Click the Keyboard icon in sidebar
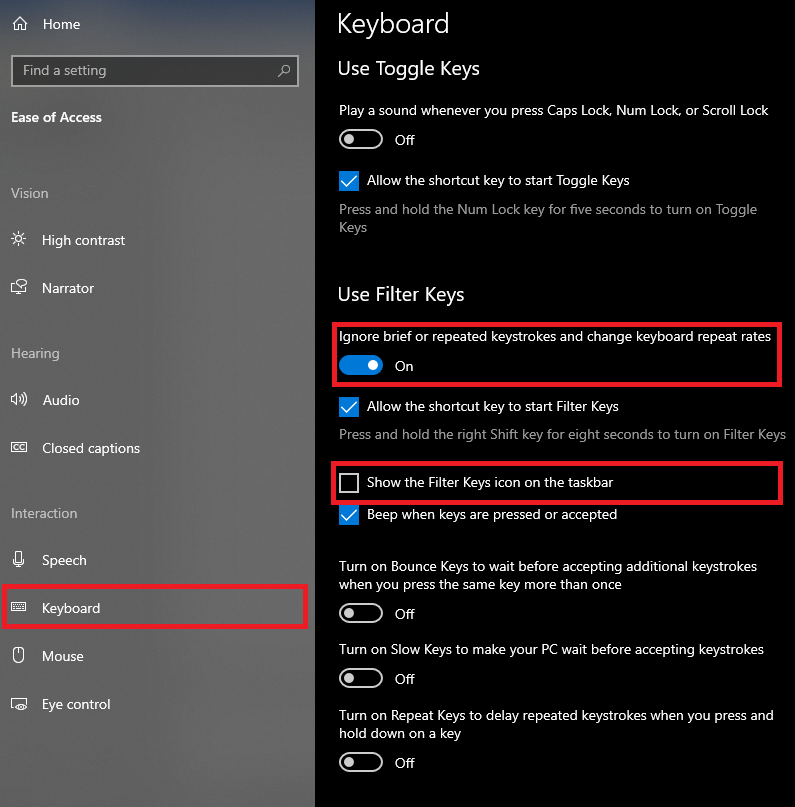The image size is (795, 807). coord(19,607)
